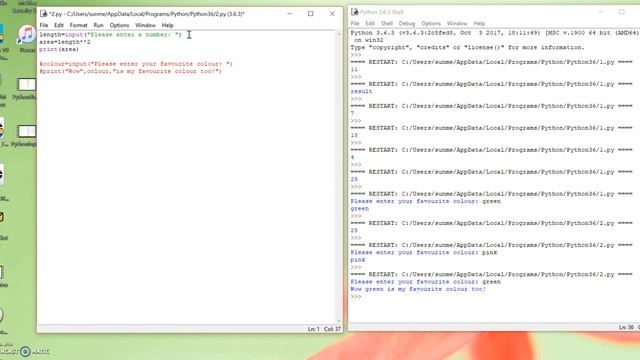The width and height of the screenshot is (640, 360).
Task: Open Format menu in 2.py editor
Action: point(78,25)
